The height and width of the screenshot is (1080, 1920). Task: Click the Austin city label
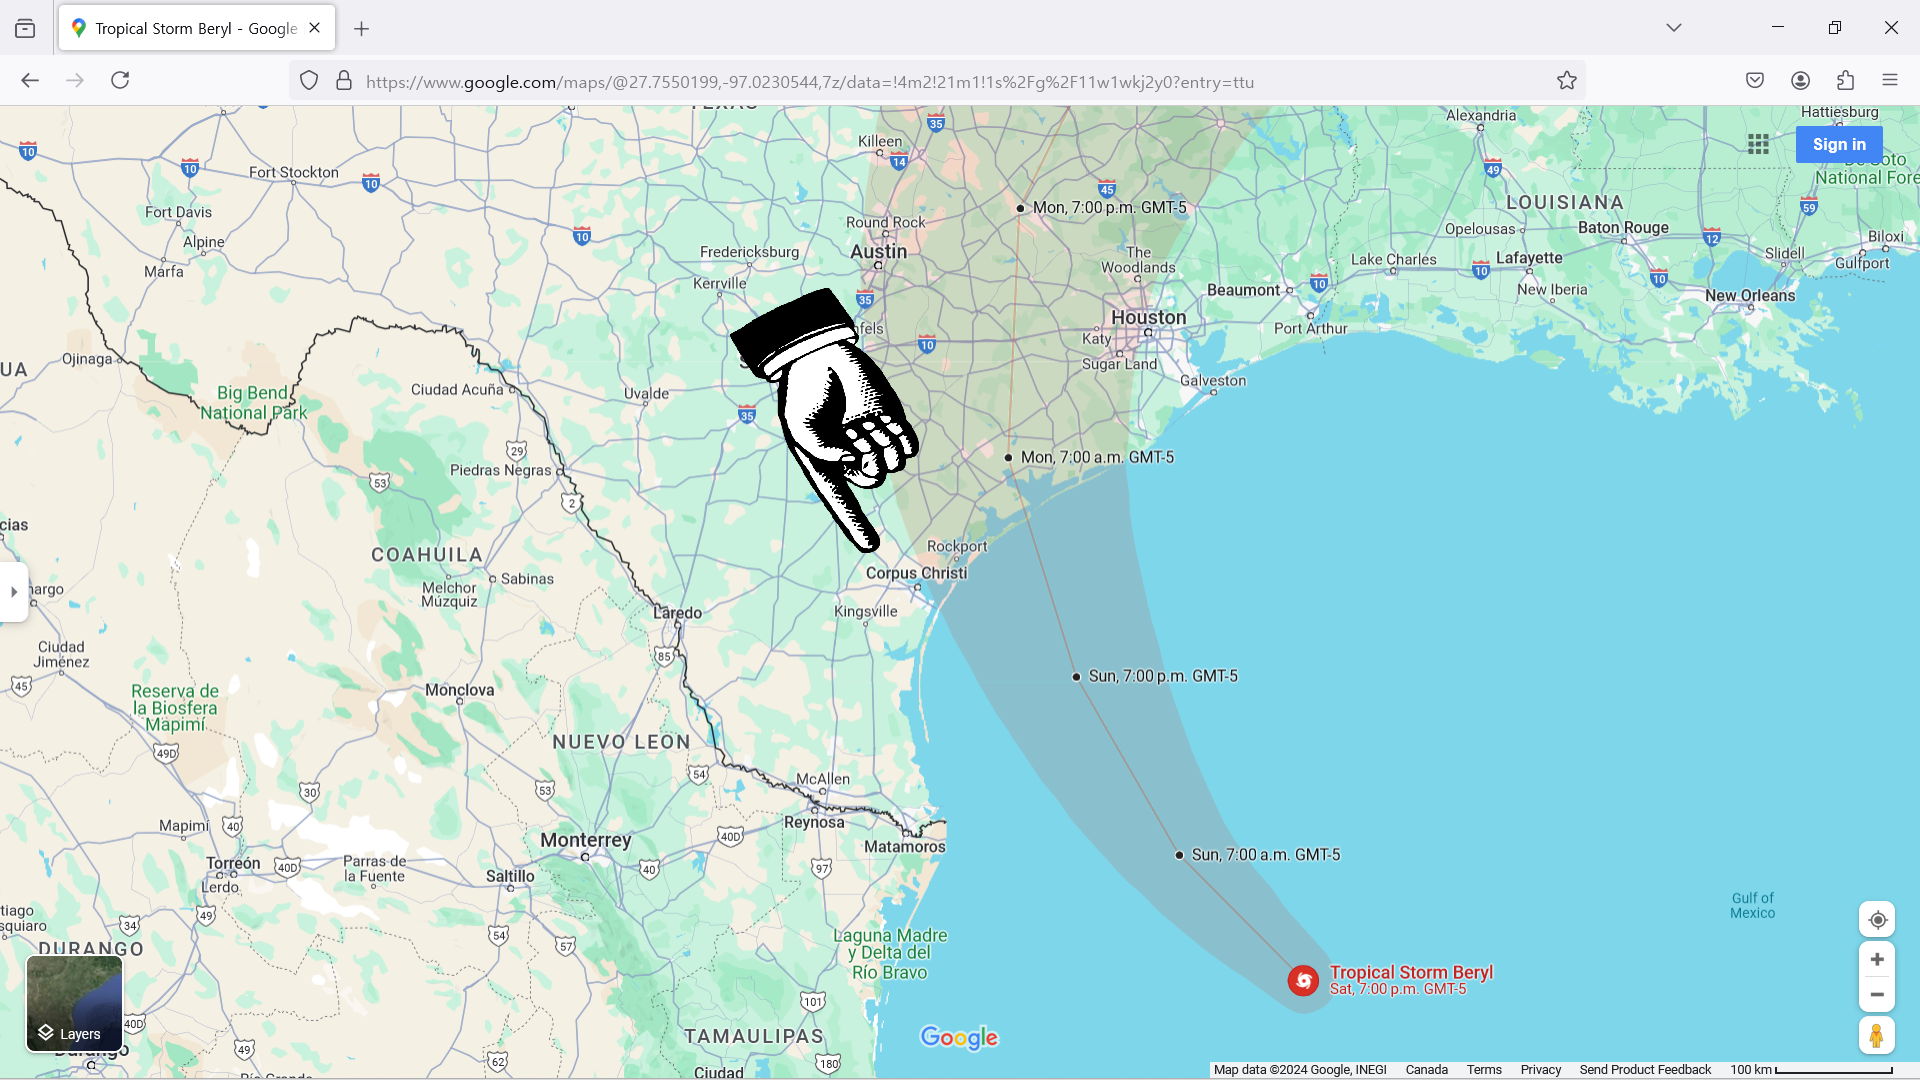[879, 252]
